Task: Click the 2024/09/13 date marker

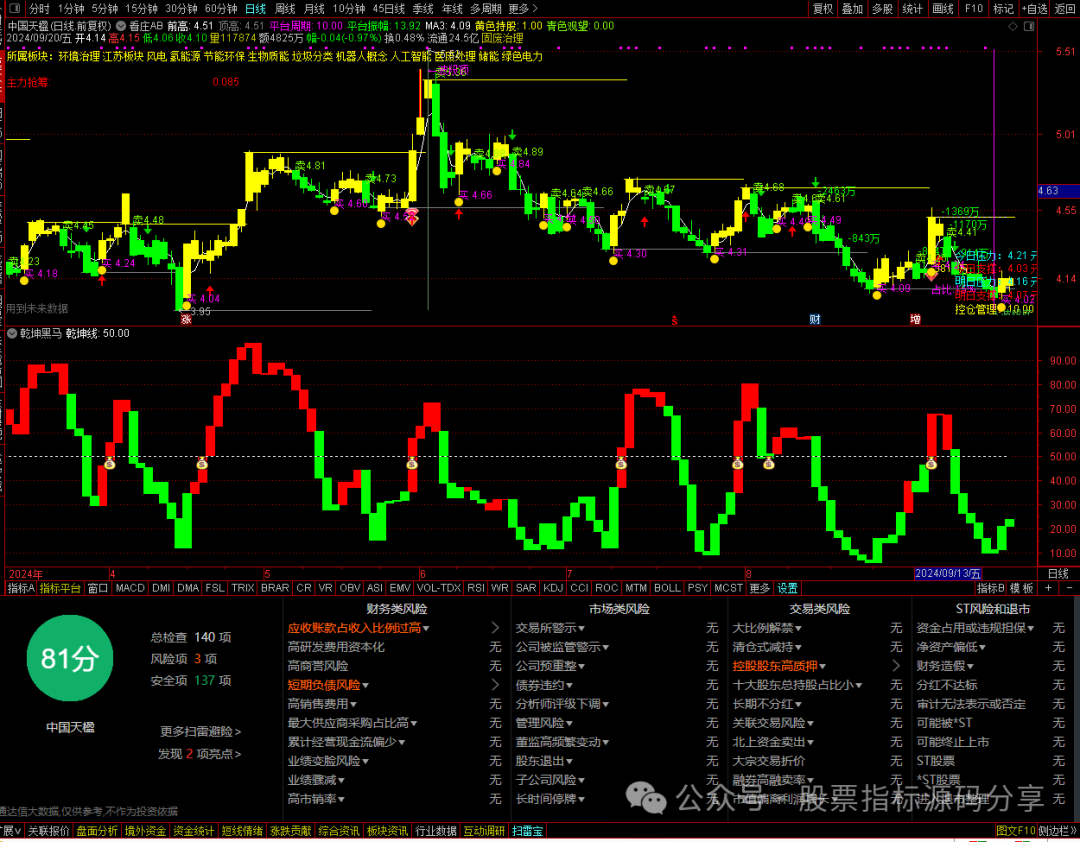Action: click(948, 573)
